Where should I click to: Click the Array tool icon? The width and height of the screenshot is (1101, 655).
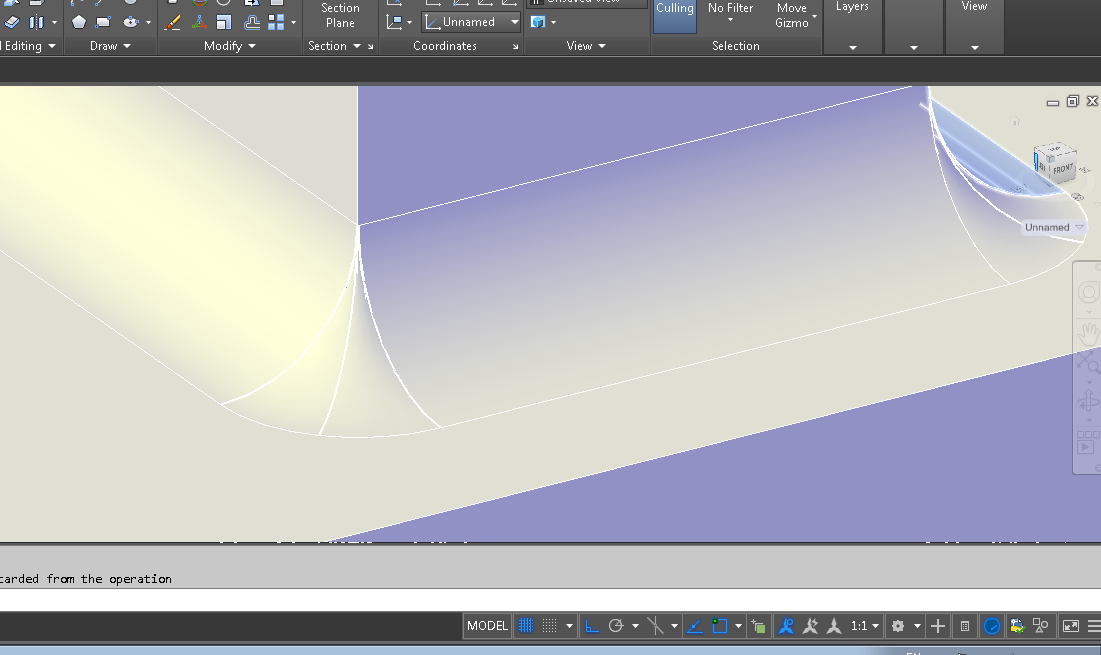(x=276, y=22)
